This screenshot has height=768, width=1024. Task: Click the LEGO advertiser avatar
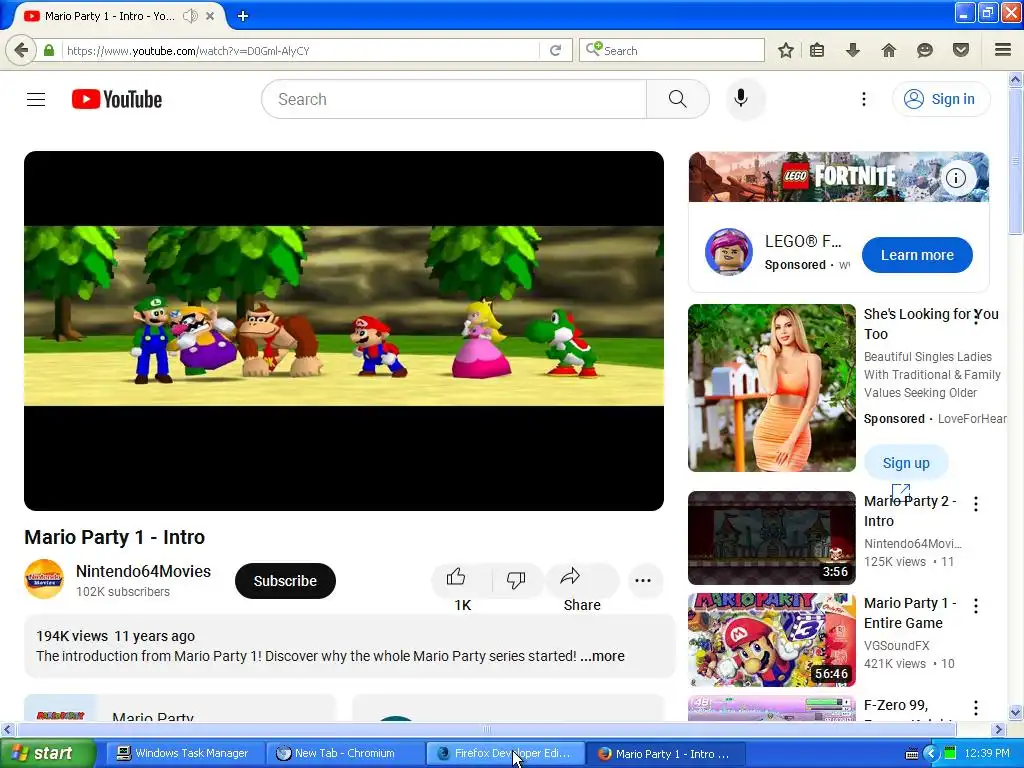(x=729, y=251)
